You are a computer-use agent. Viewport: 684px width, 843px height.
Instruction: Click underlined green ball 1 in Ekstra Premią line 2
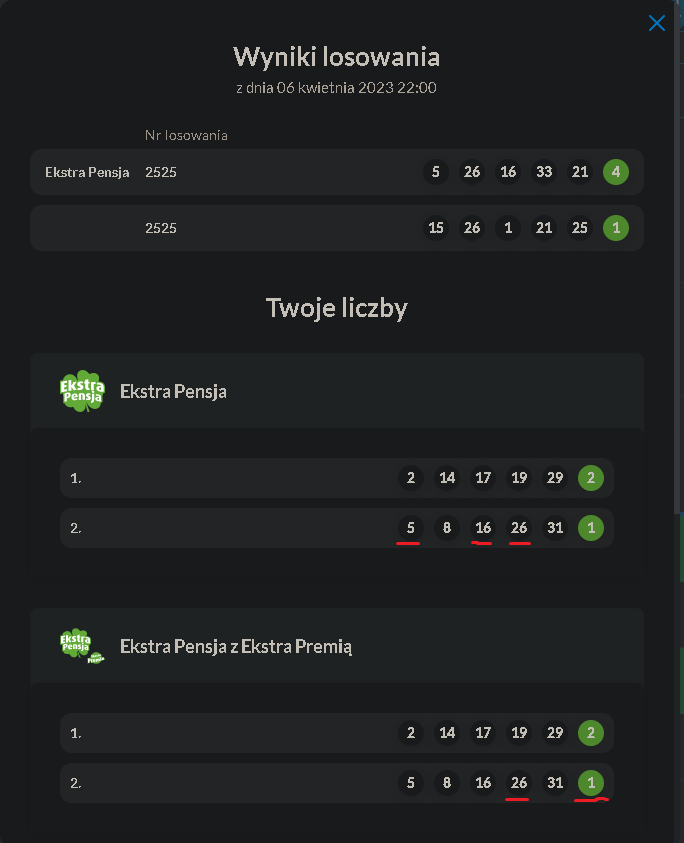(591, 783)
